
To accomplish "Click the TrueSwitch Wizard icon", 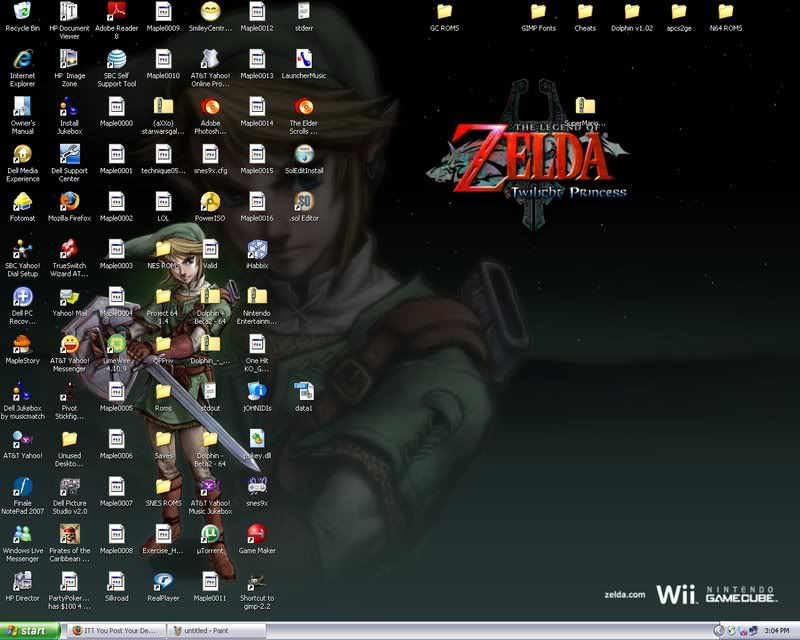I will [x=69, y=249].
